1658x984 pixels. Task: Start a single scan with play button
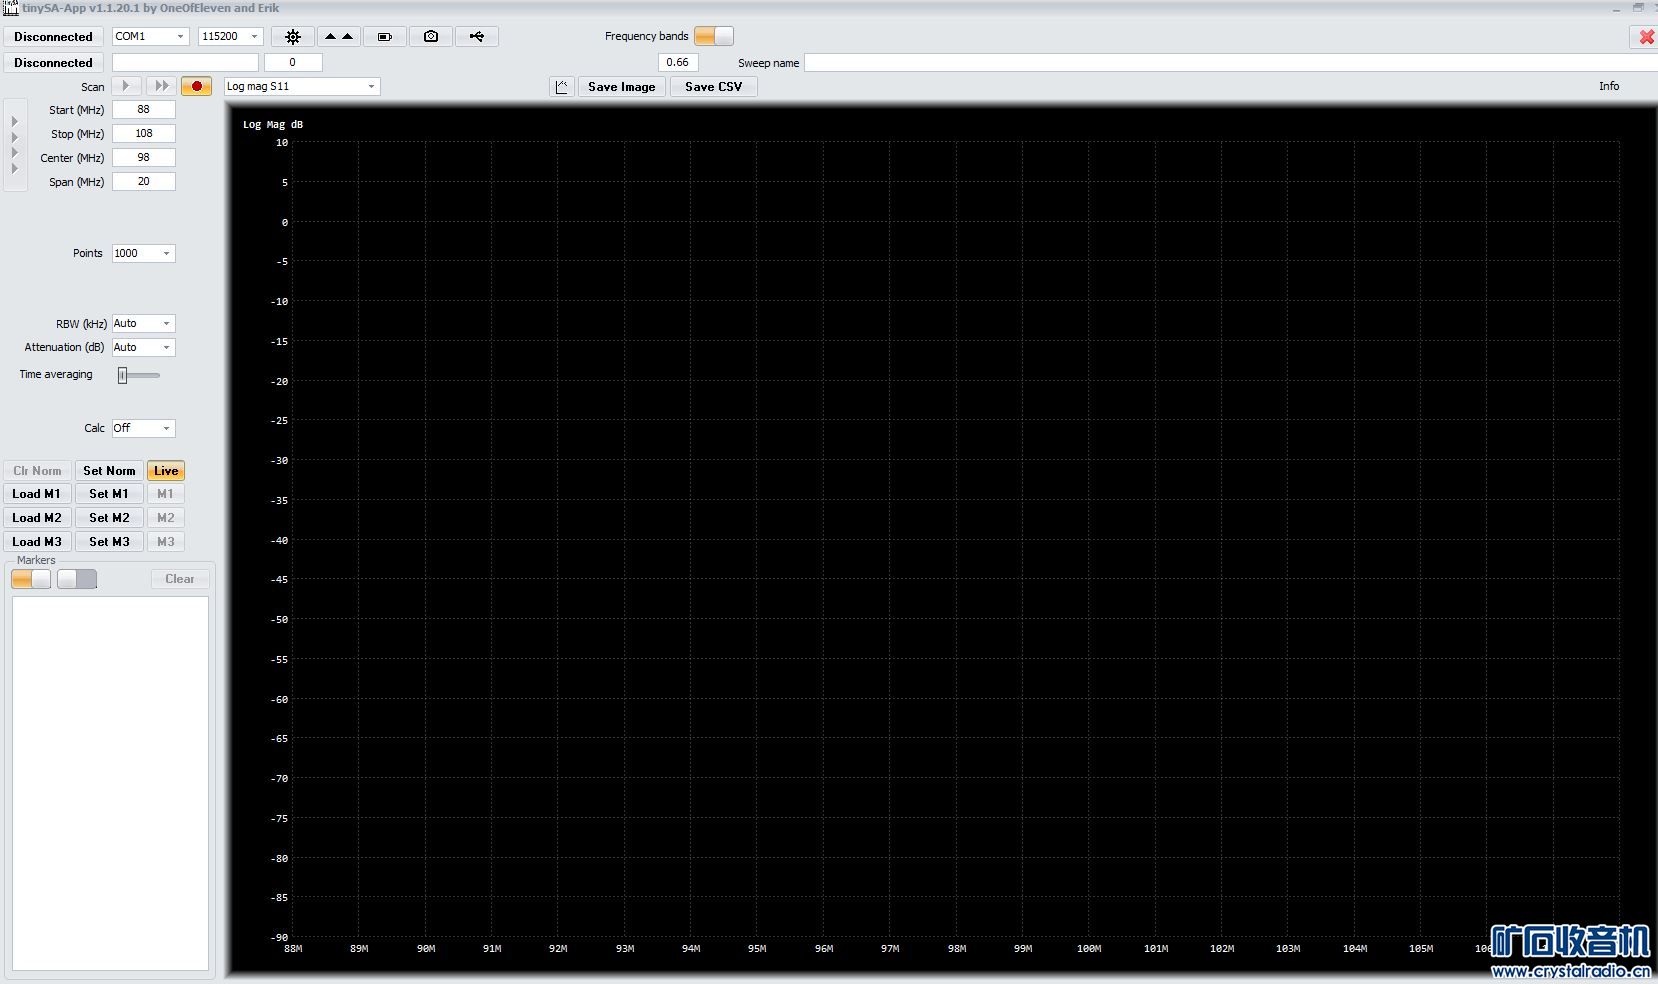pos(126,86)
